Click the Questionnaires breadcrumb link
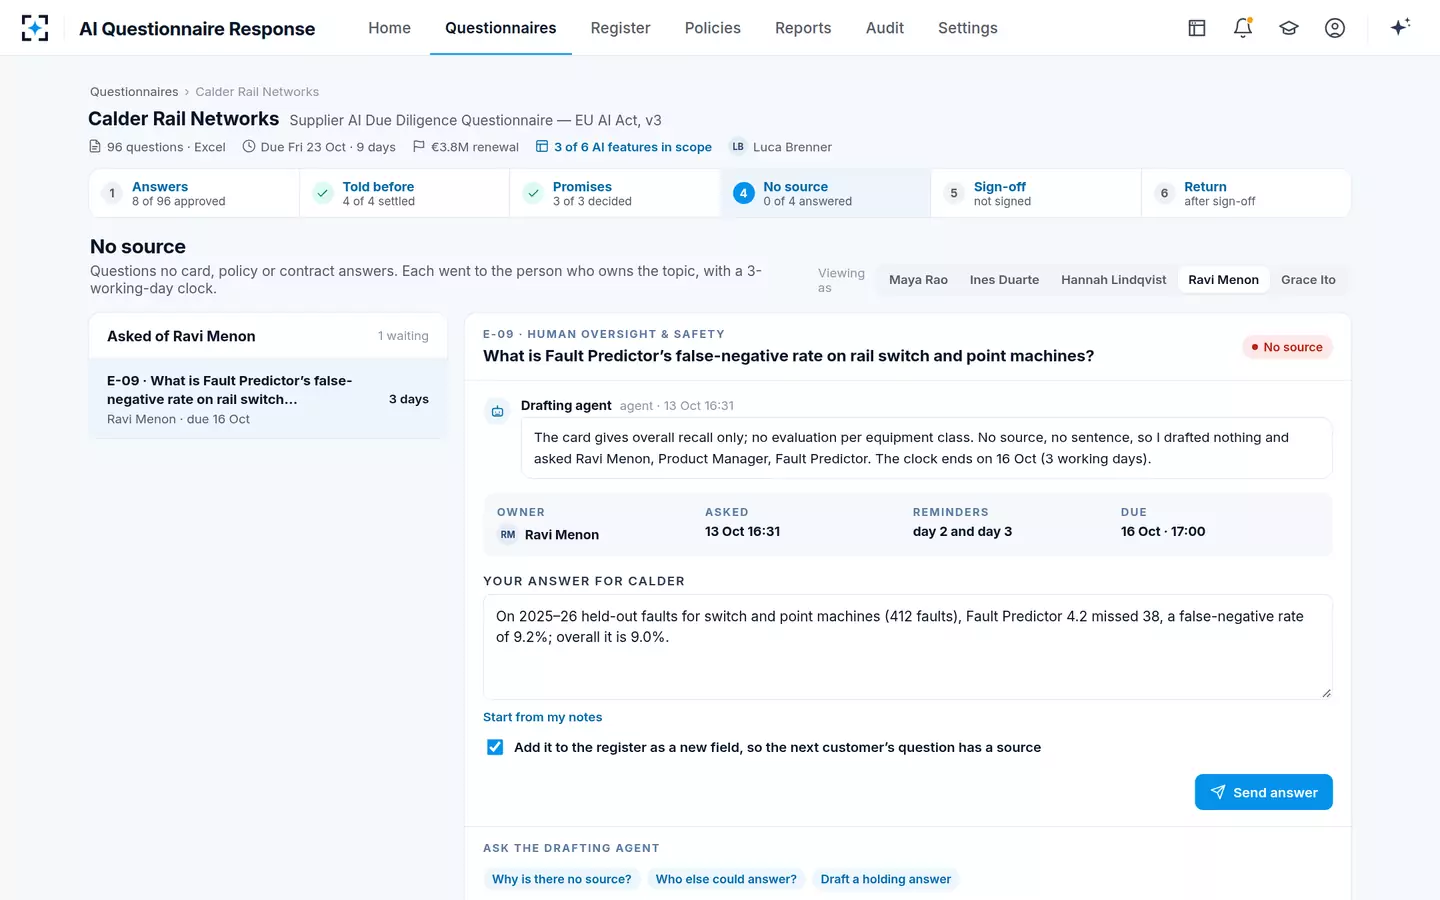This screenshot has height=900, width=1440. point(134,92)
